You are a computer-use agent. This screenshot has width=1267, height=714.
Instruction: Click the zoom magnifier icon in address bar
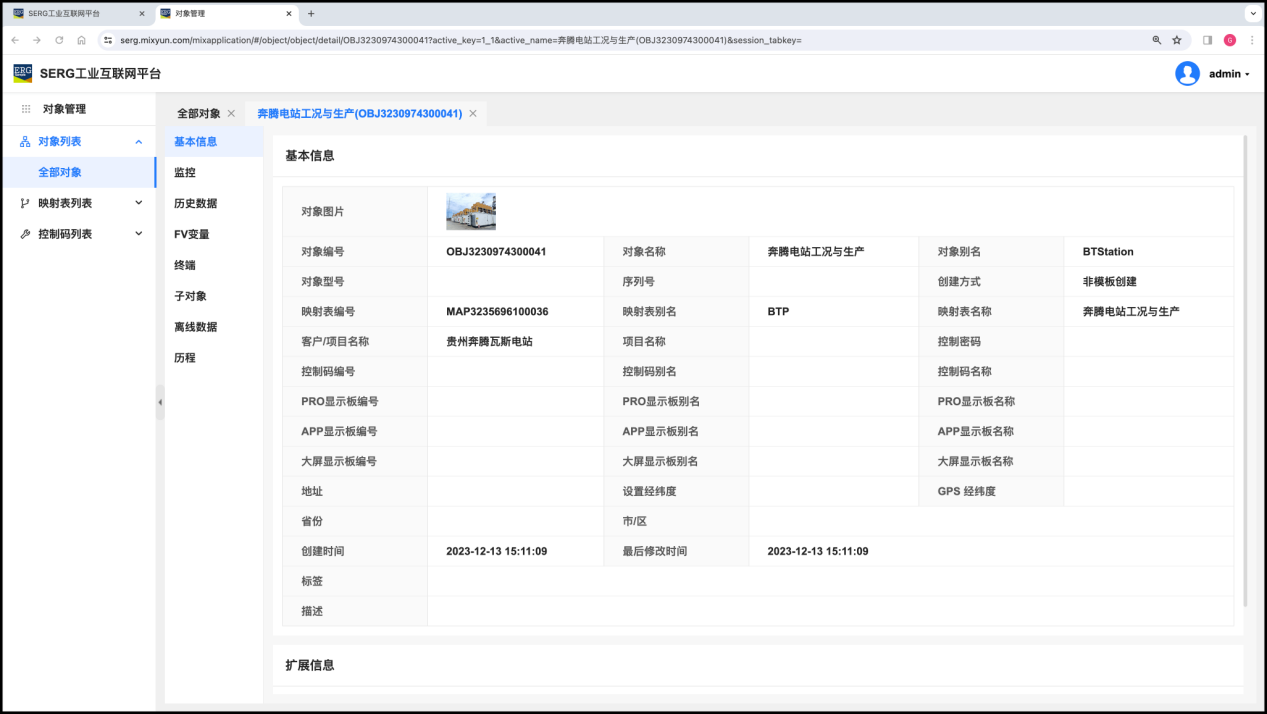coord(1157,40)
